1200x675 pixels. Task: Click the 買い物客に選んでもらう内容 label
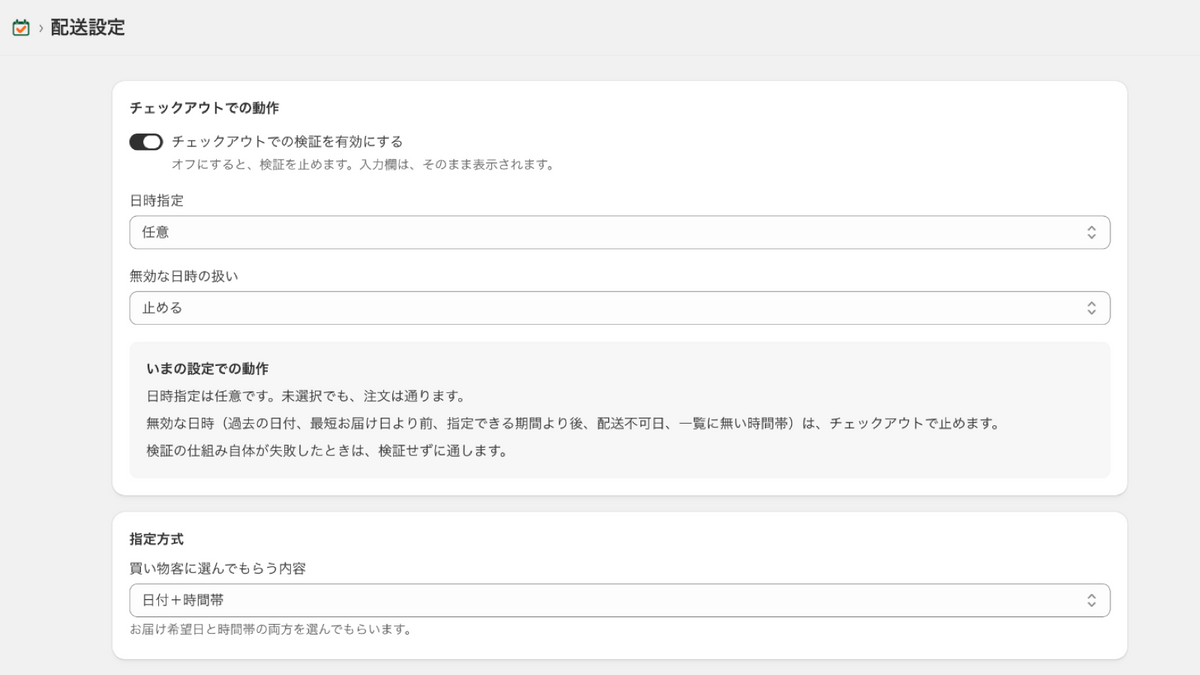[218, 568]
